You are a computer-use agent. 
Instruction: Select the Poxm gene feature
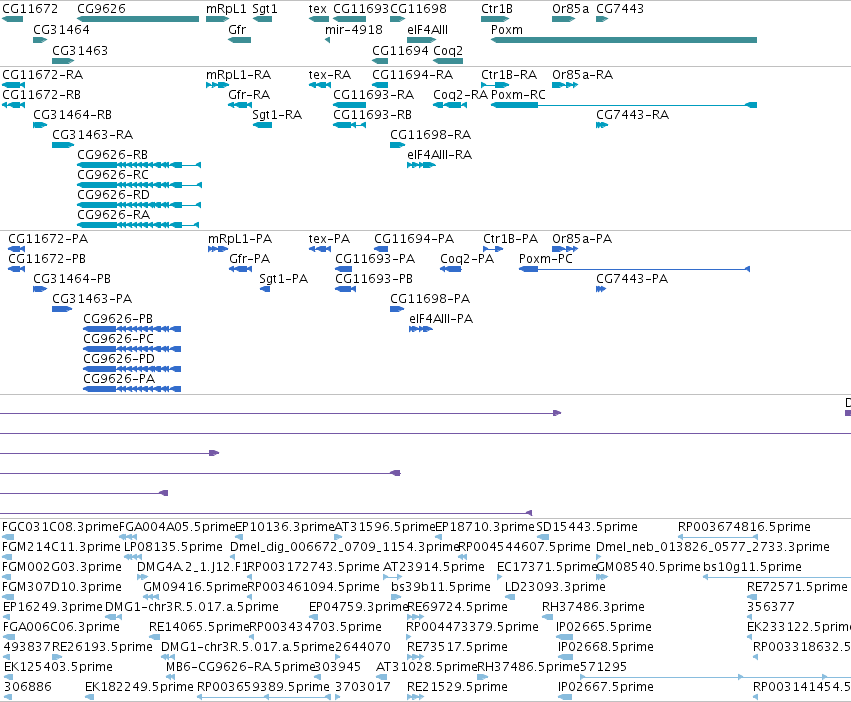[x=624, y=40]
